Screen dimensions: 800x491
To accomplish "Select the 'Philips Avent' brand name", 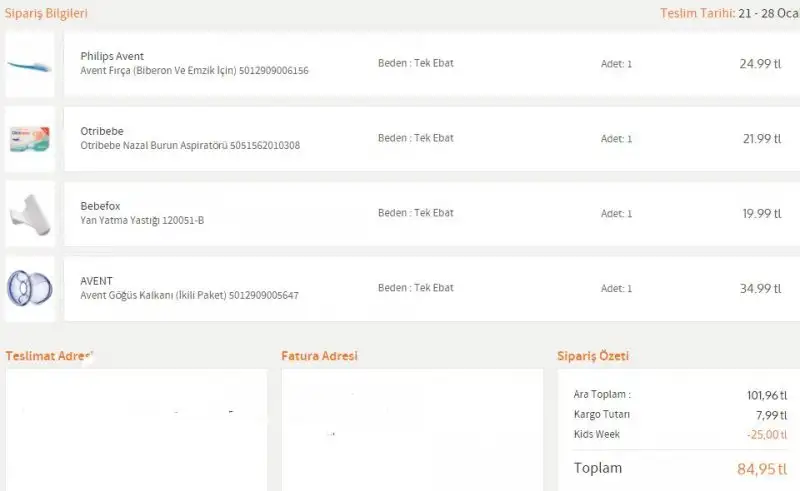I will click(x=112, y=56).
